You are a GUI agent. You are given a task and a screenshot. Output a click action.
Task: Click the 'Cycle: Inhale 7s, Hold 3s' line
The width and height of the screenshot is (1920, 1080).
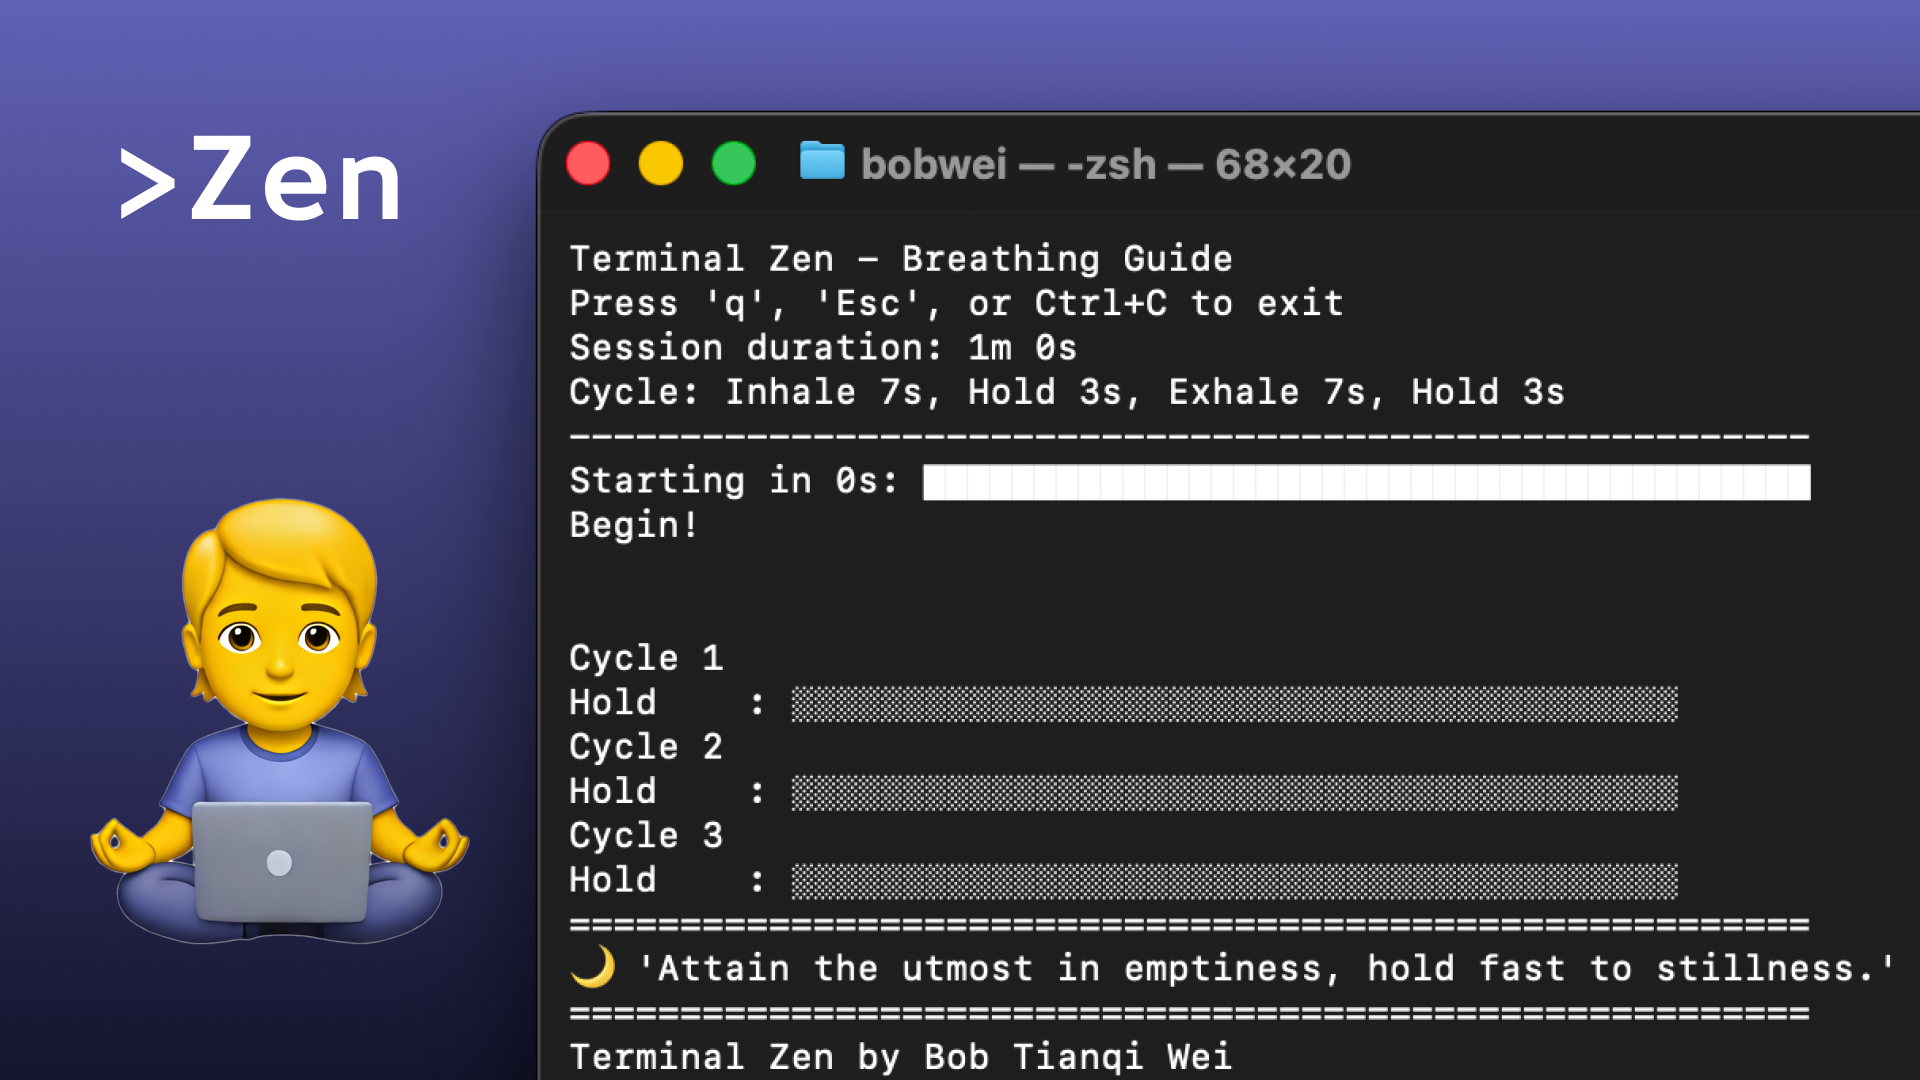pos(1066,392)
